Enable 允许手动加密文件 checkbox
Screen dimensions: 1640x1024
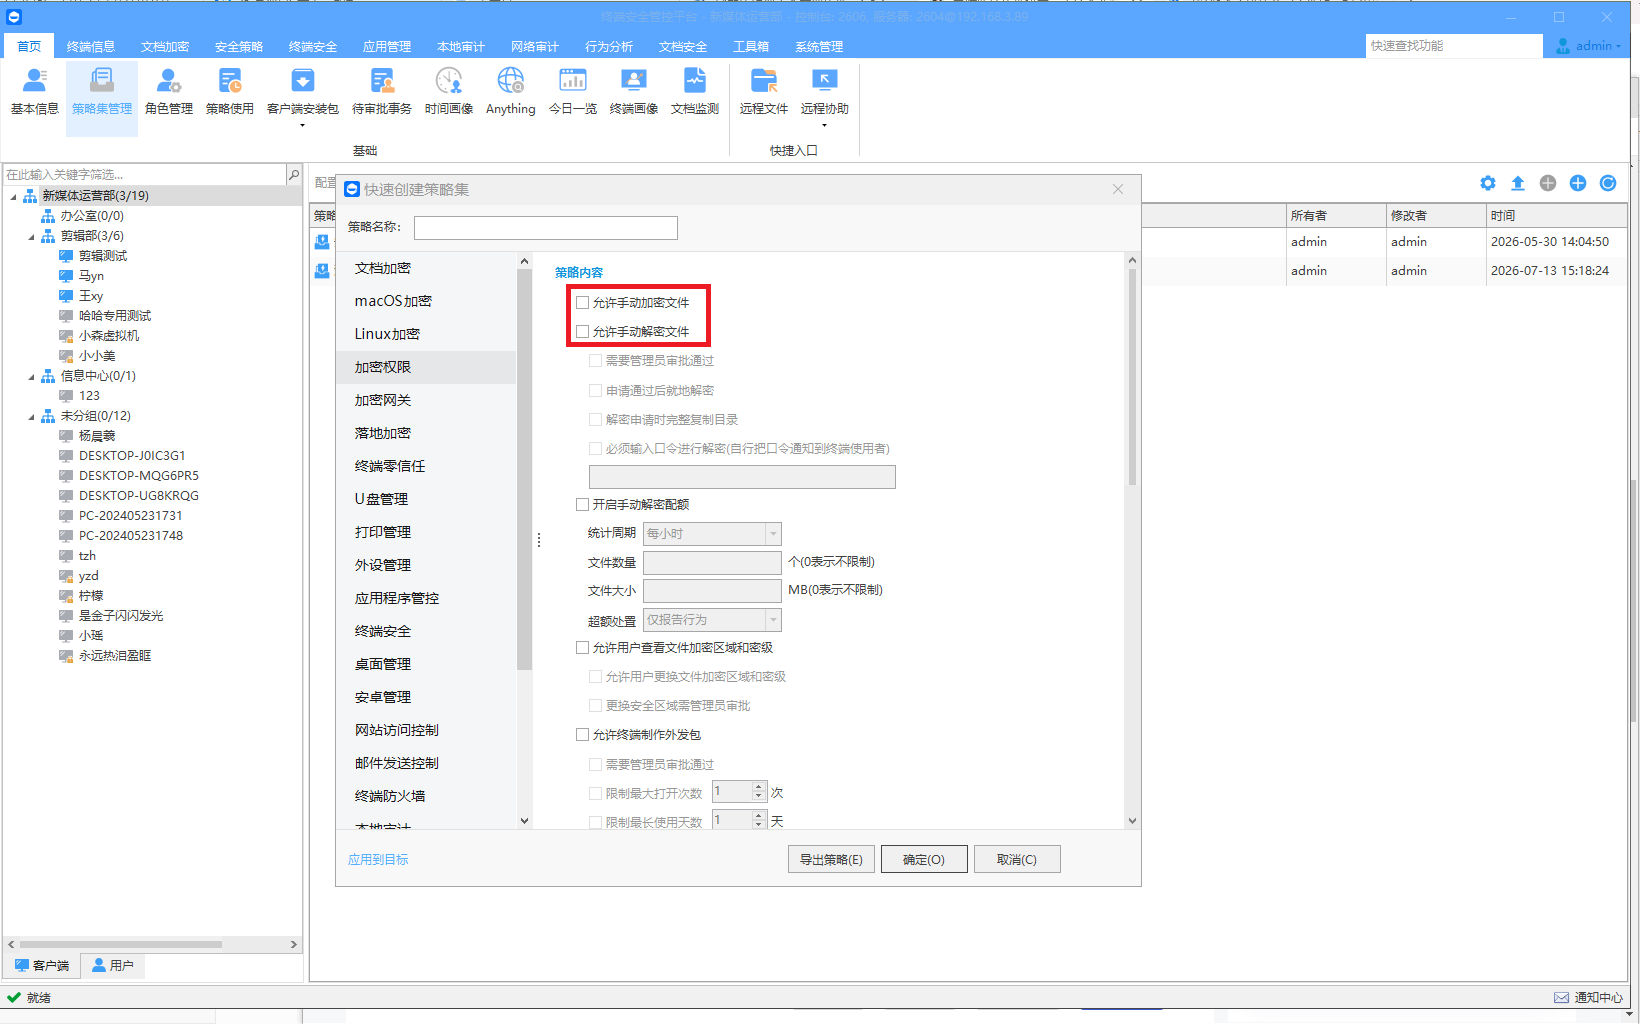click(582, 302)
